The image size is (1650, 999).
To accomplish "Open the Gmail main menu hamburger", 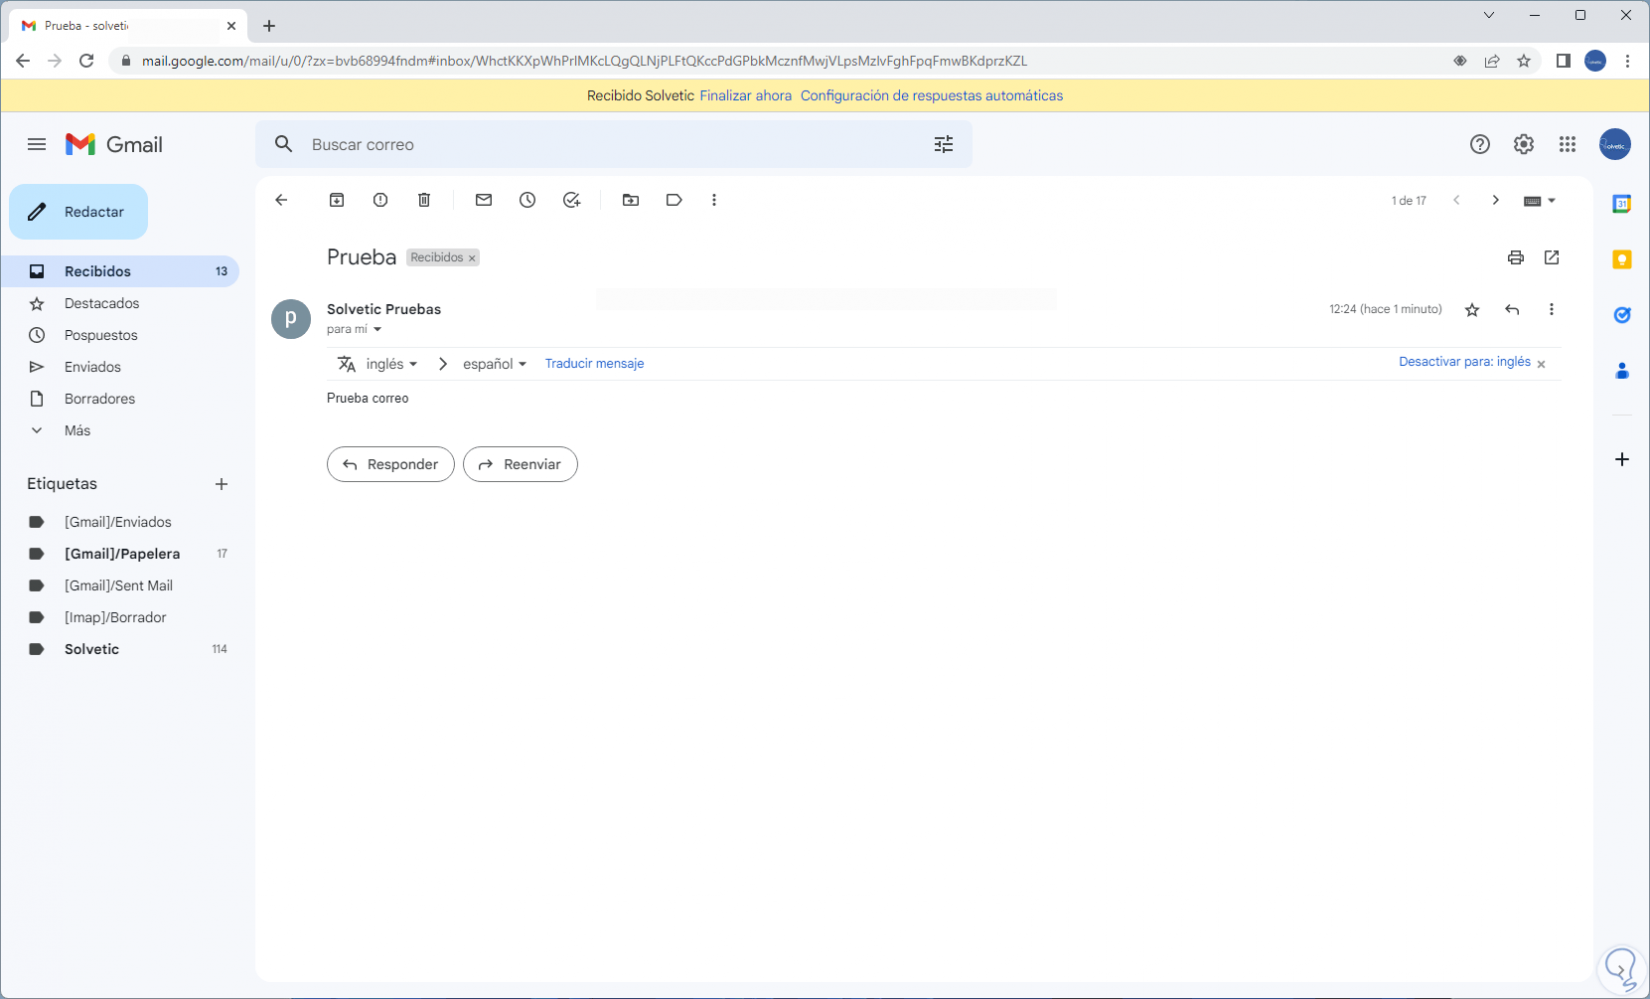I will click(37, 145).
